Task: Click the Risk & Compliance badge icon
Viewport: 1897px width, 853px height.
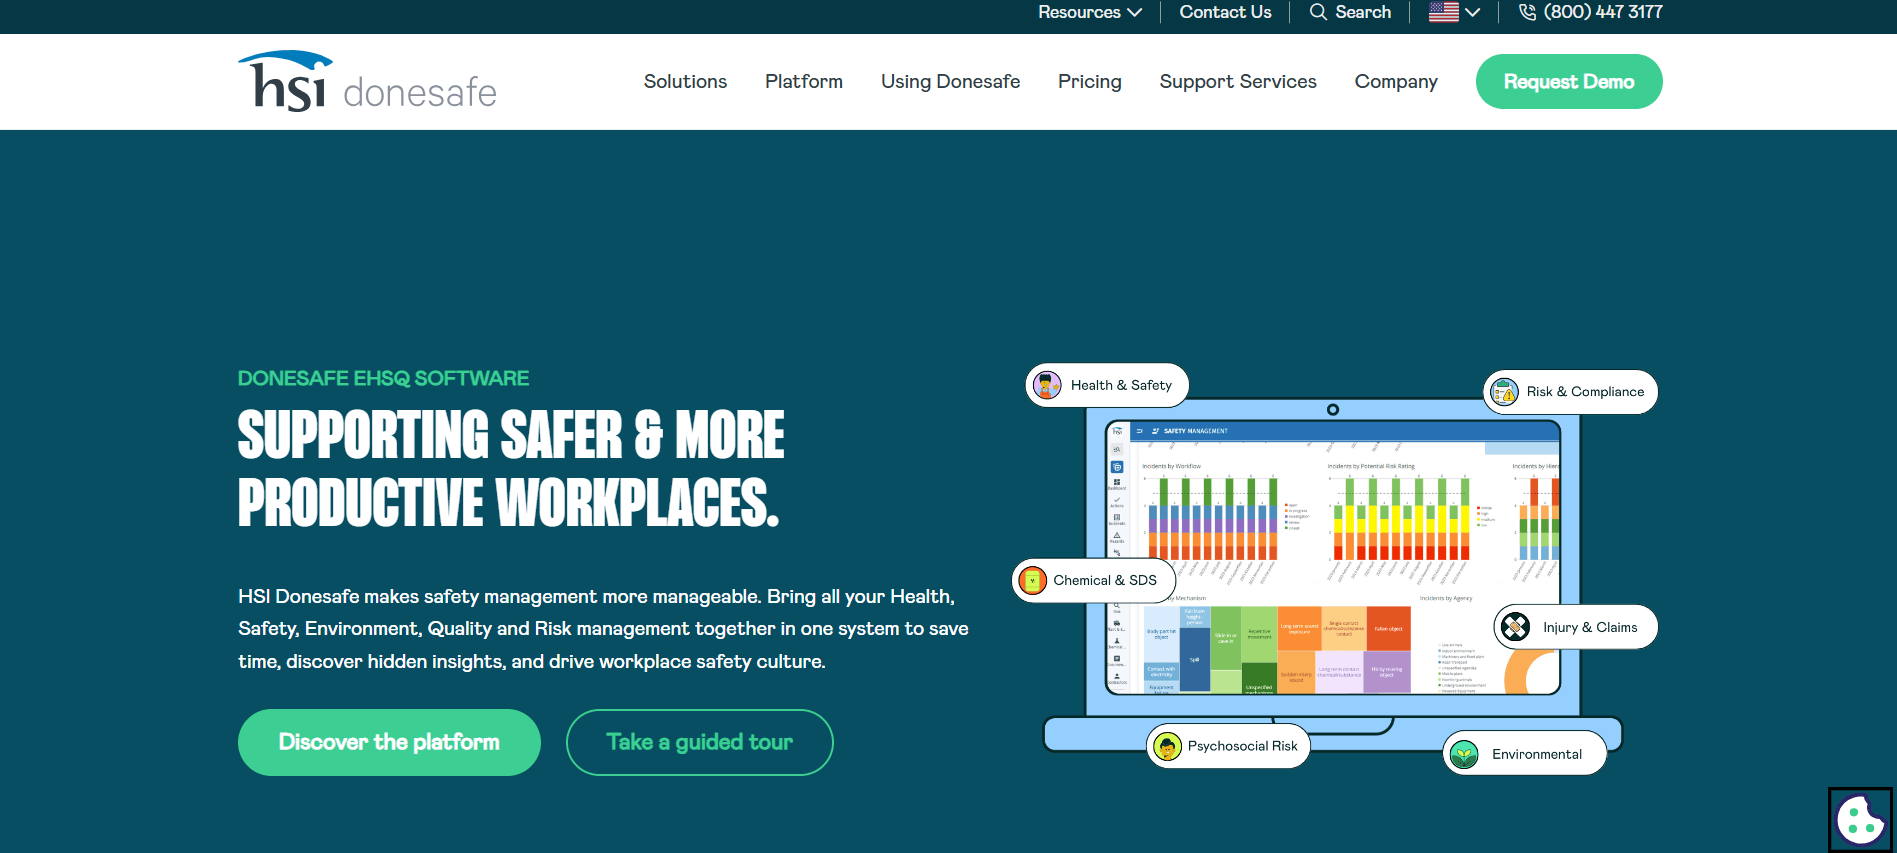Action: pyautogui.click(x=1504, y=392)
